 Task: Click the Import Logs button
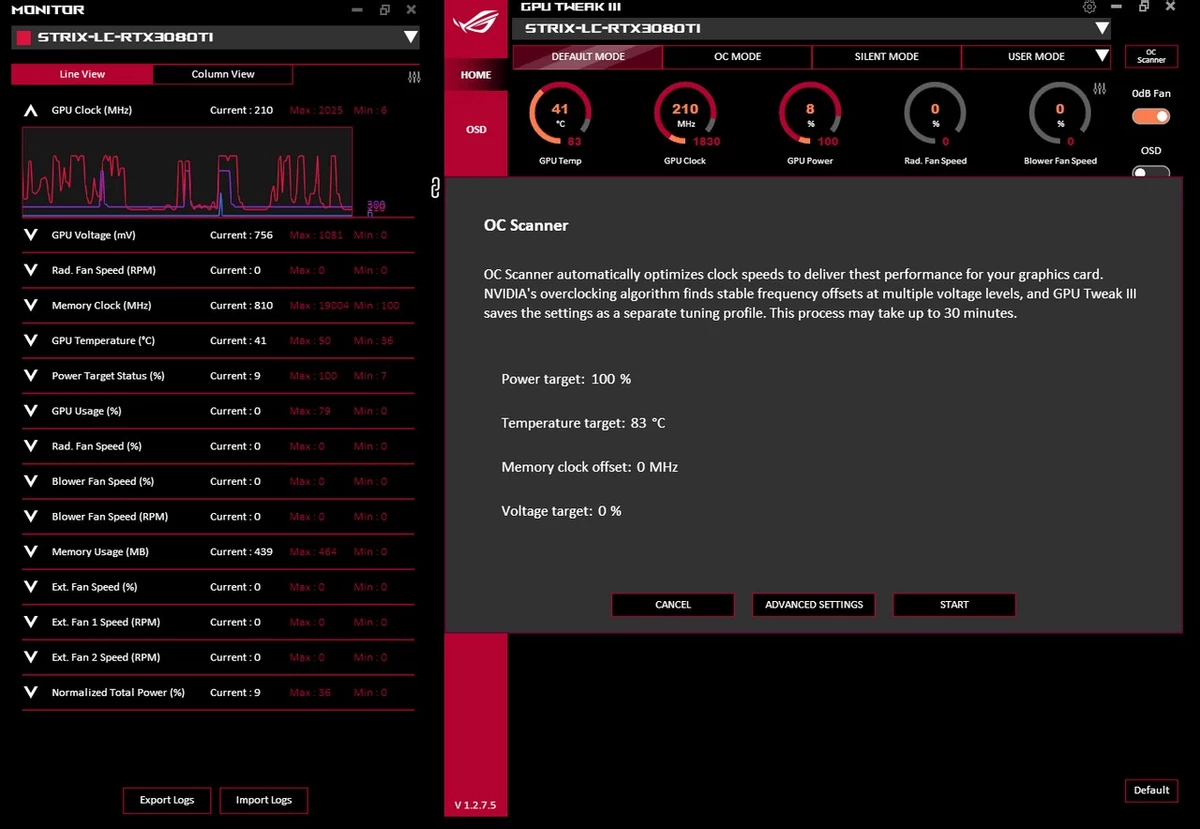click(x=264, y=800)
